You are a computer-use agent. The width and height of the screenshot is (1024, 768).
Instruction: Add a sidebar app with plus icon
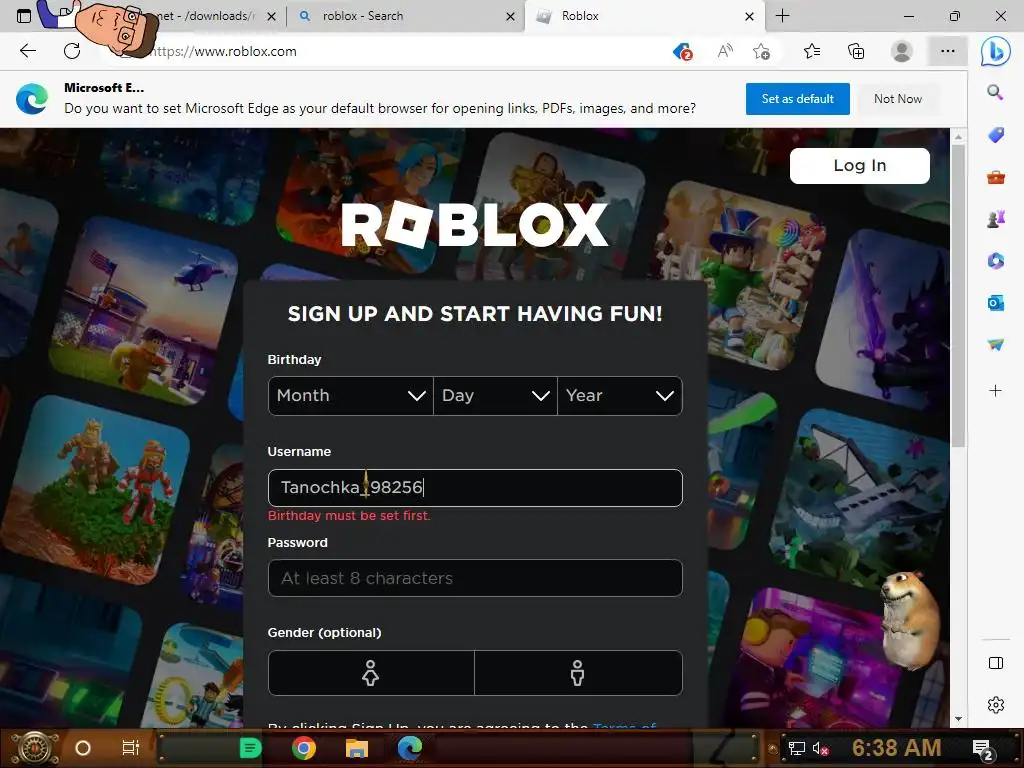click(x=995, y=391)
